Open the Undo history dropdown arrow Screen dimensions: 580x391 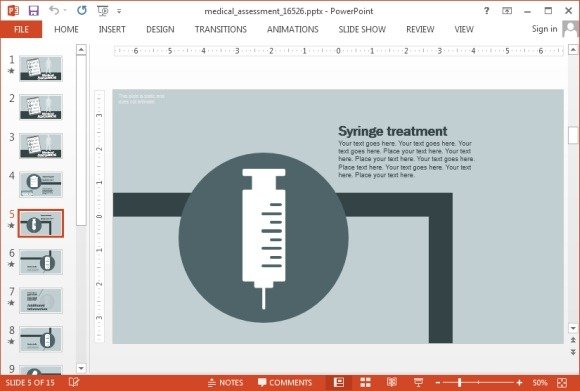click(65, 11)
